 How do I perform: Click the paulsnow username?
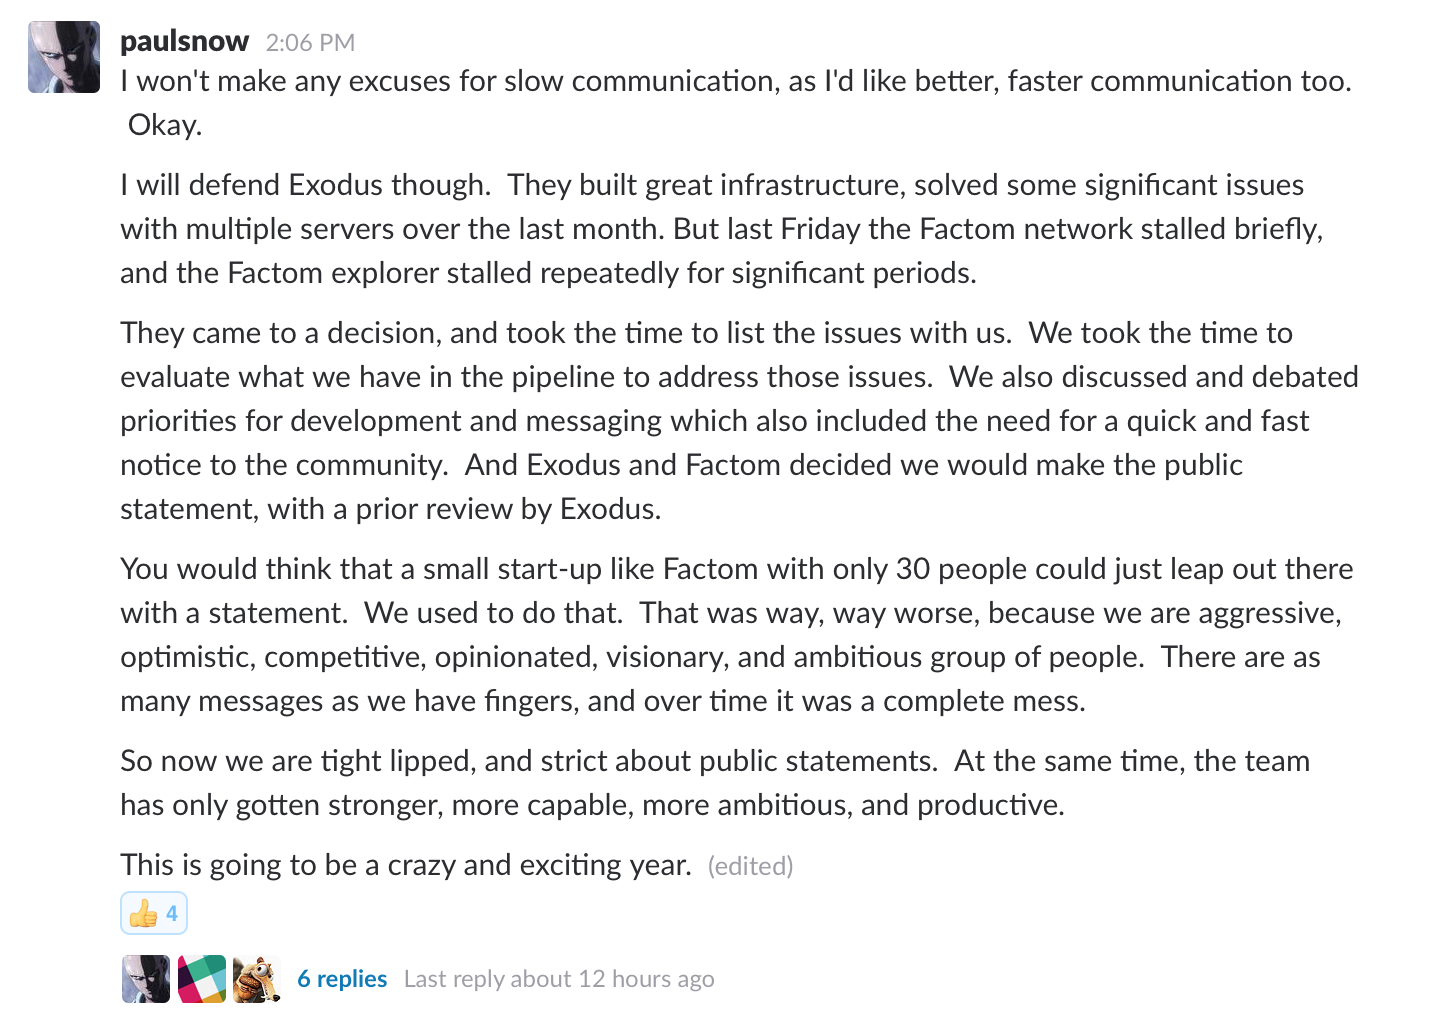click(x=184, y=41)
